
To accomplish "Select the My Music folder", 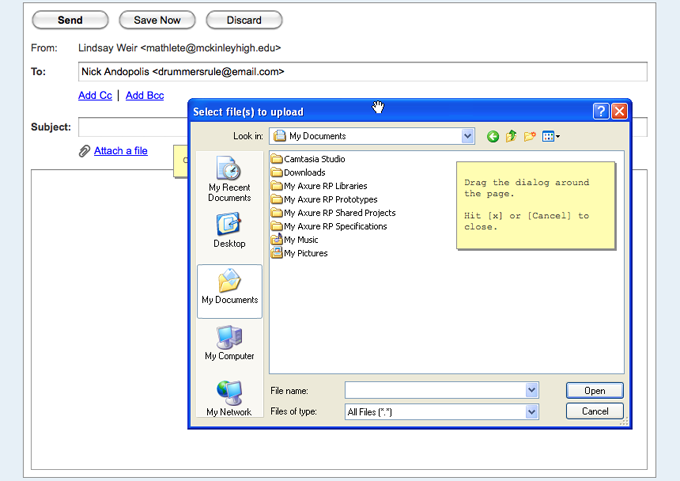I will (294, 240).
